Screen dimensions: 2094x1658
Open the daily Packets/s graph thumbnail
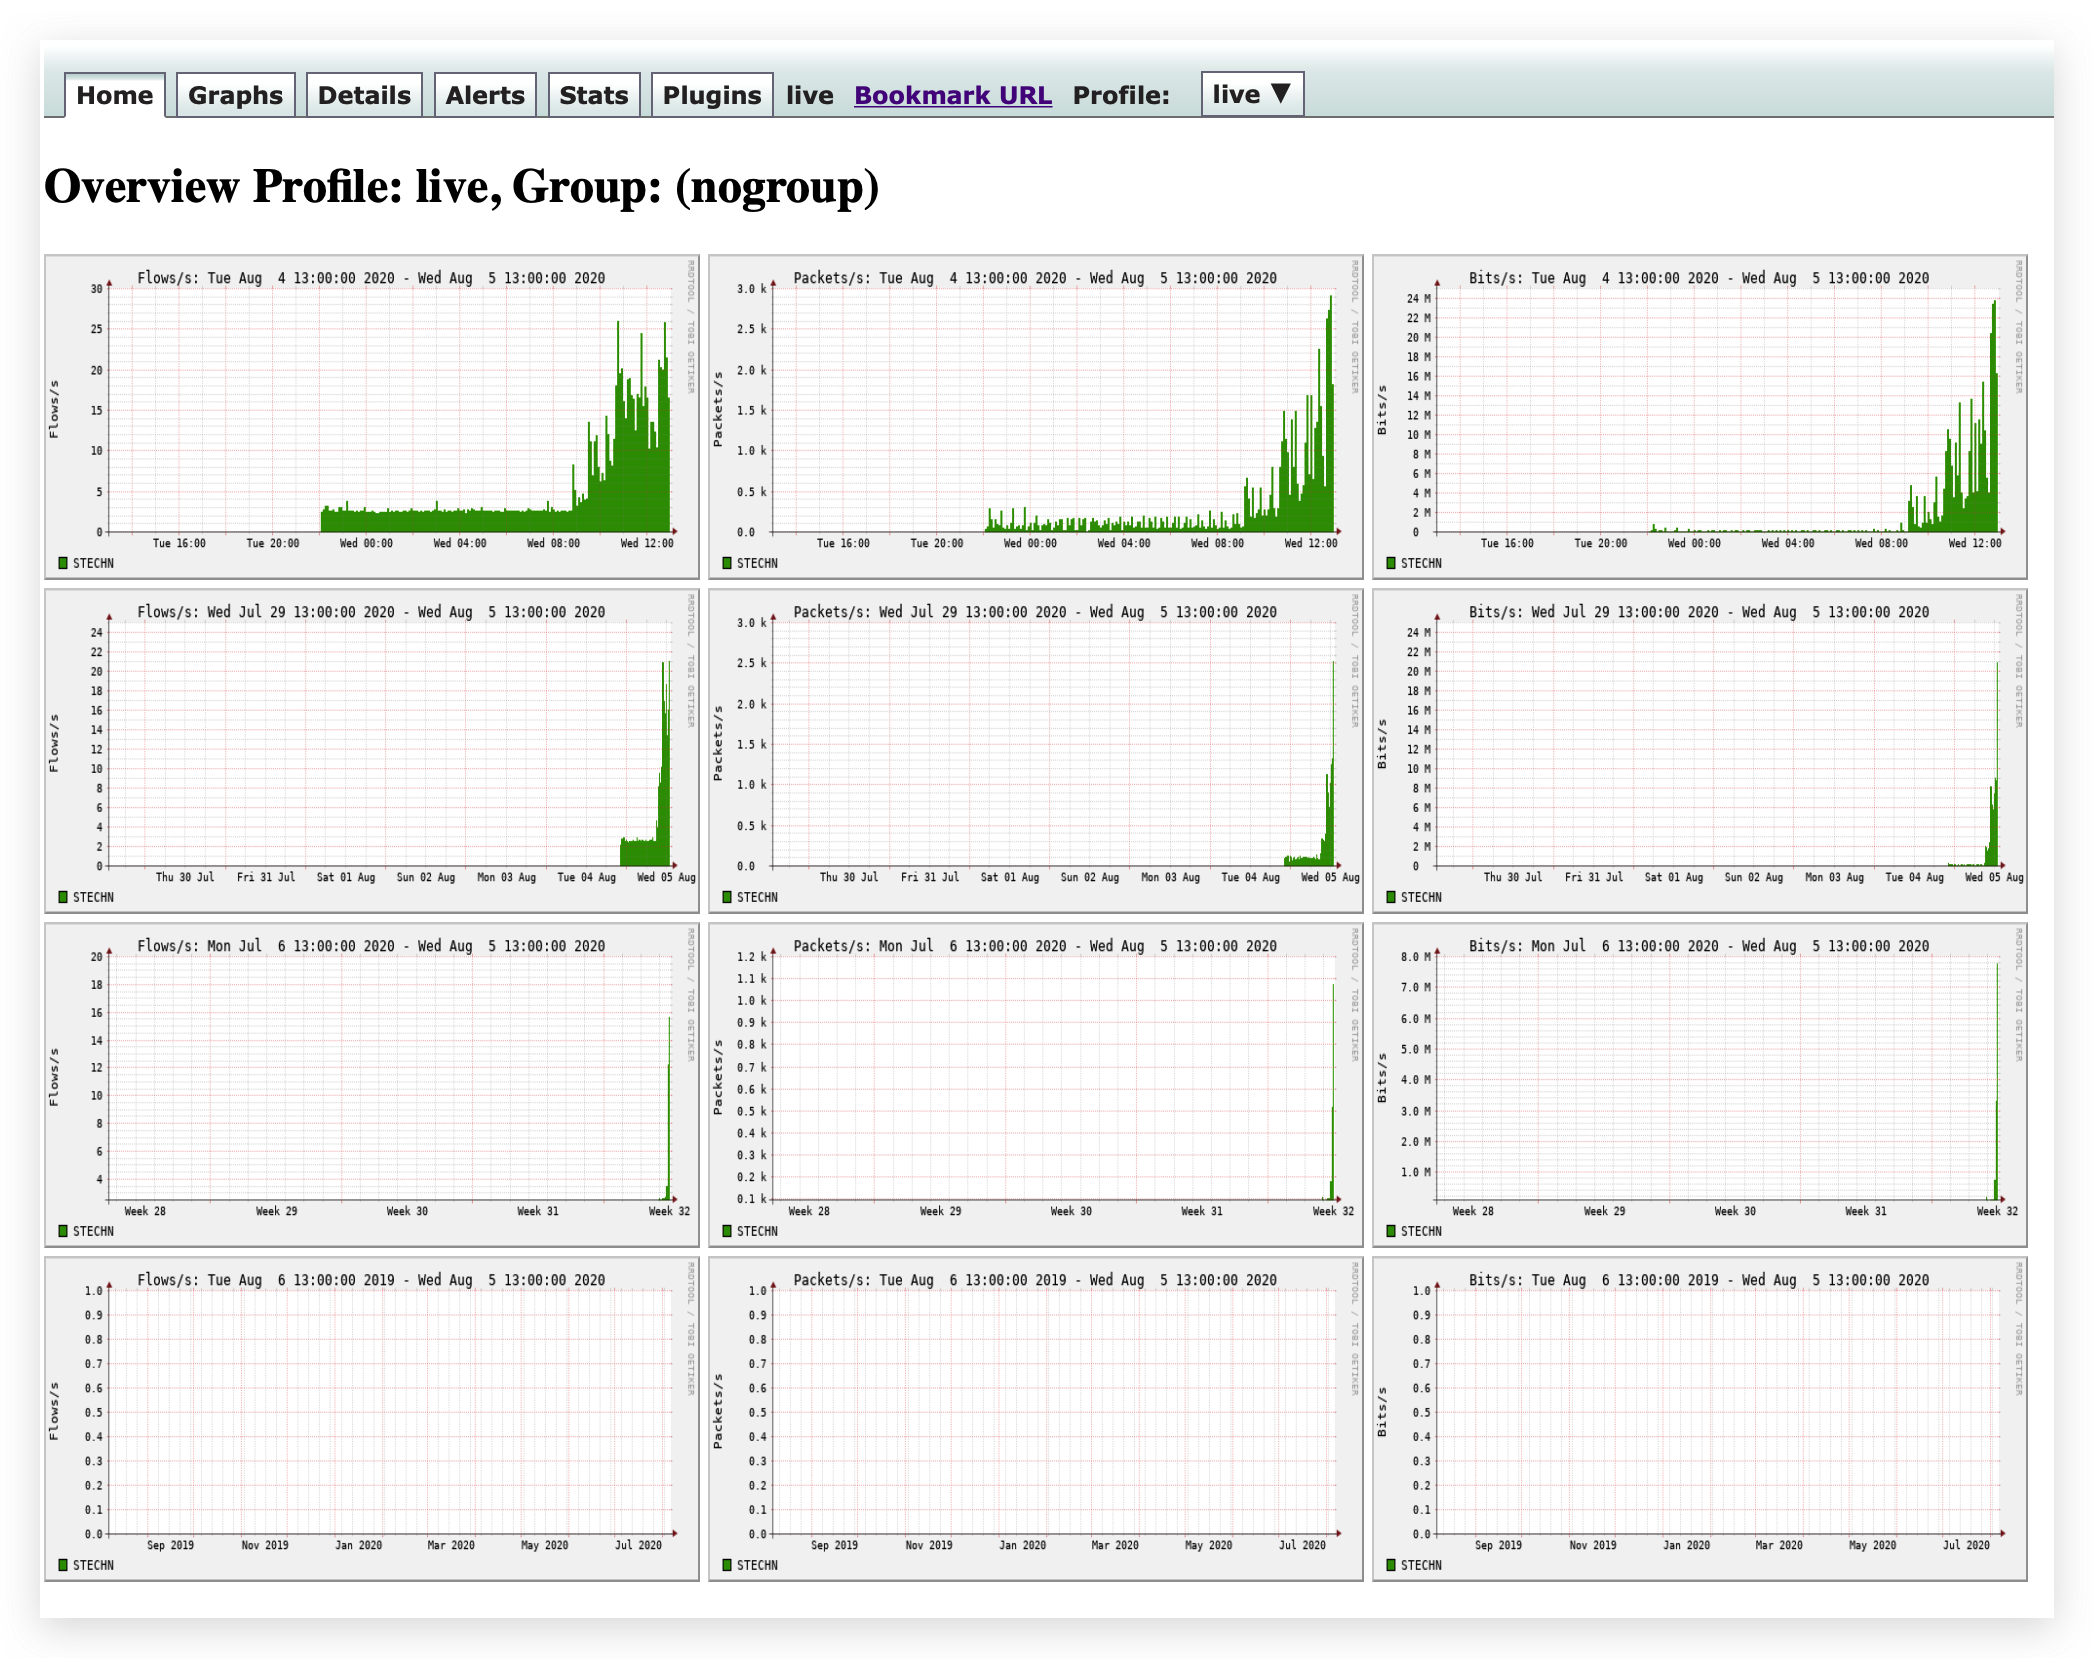click(x=1035, y=416)
